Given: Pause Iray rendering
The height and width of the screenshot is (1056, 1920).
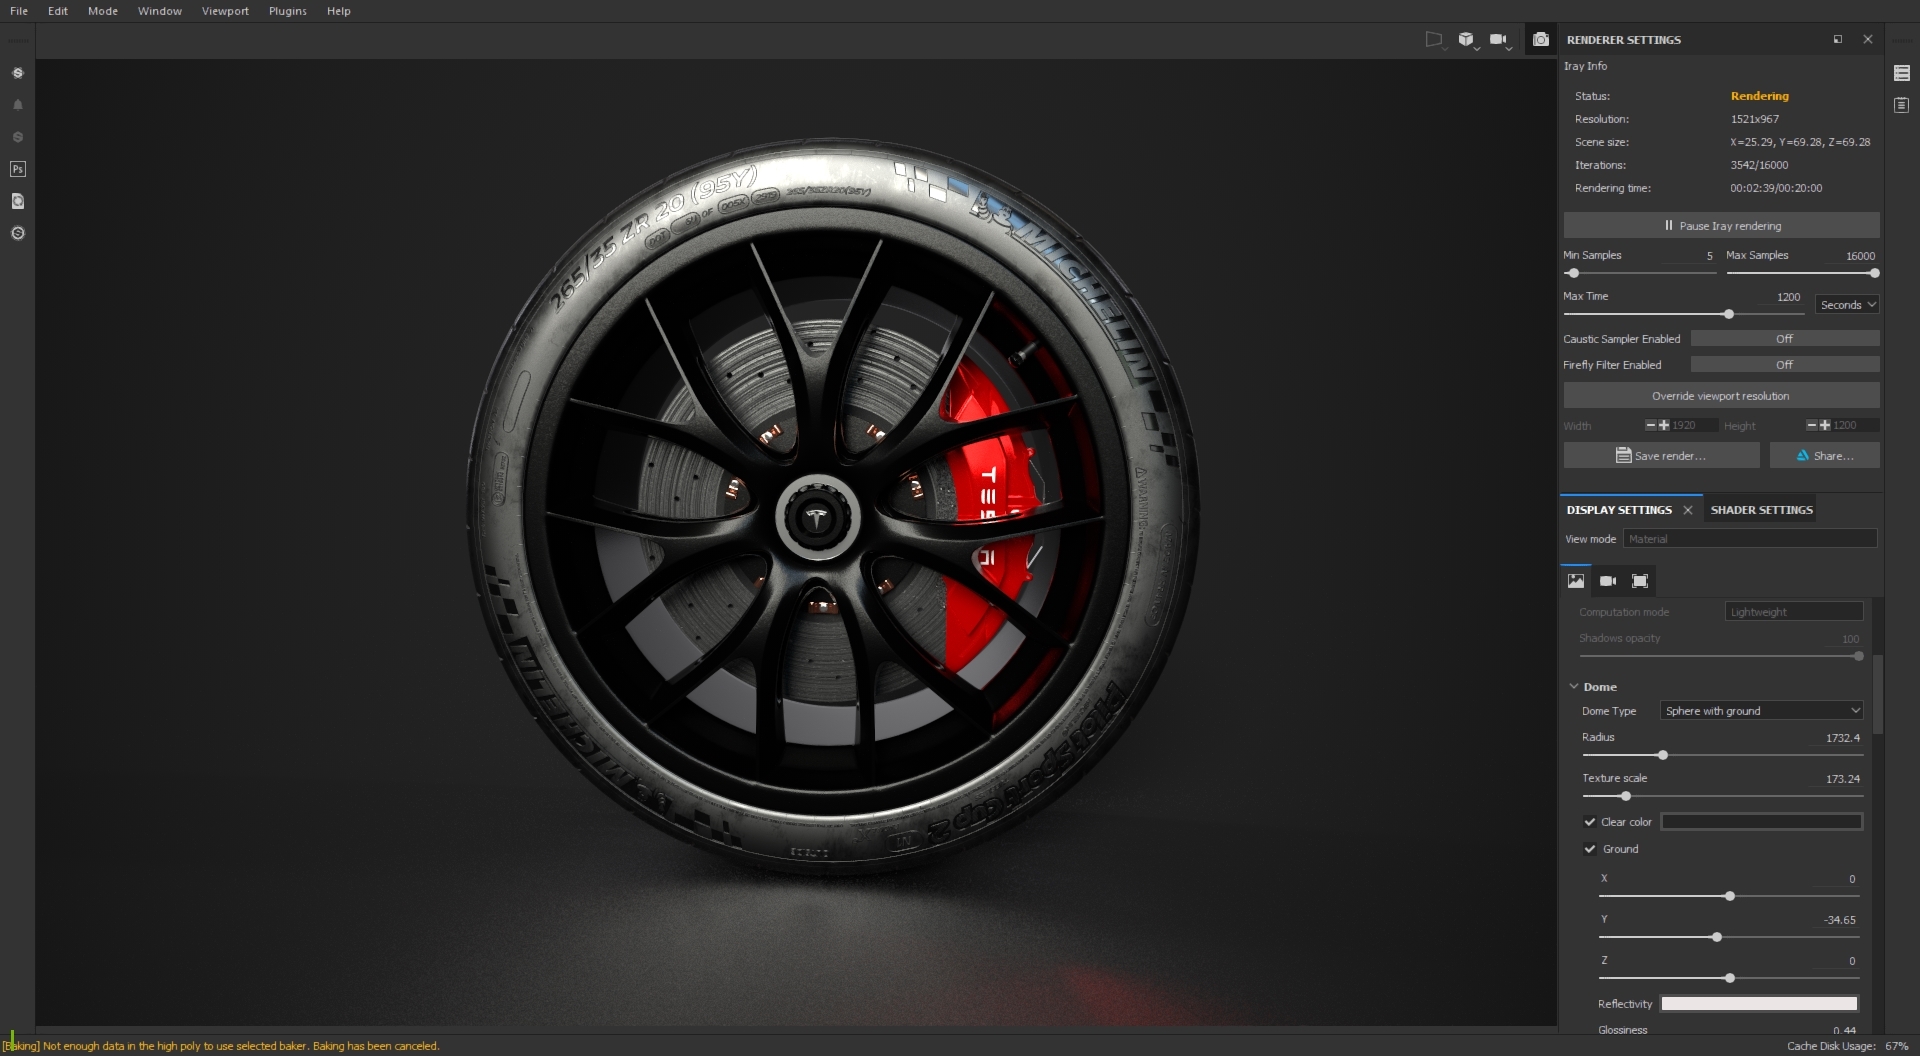Looking at the screenshot, I should (1722, 226).
